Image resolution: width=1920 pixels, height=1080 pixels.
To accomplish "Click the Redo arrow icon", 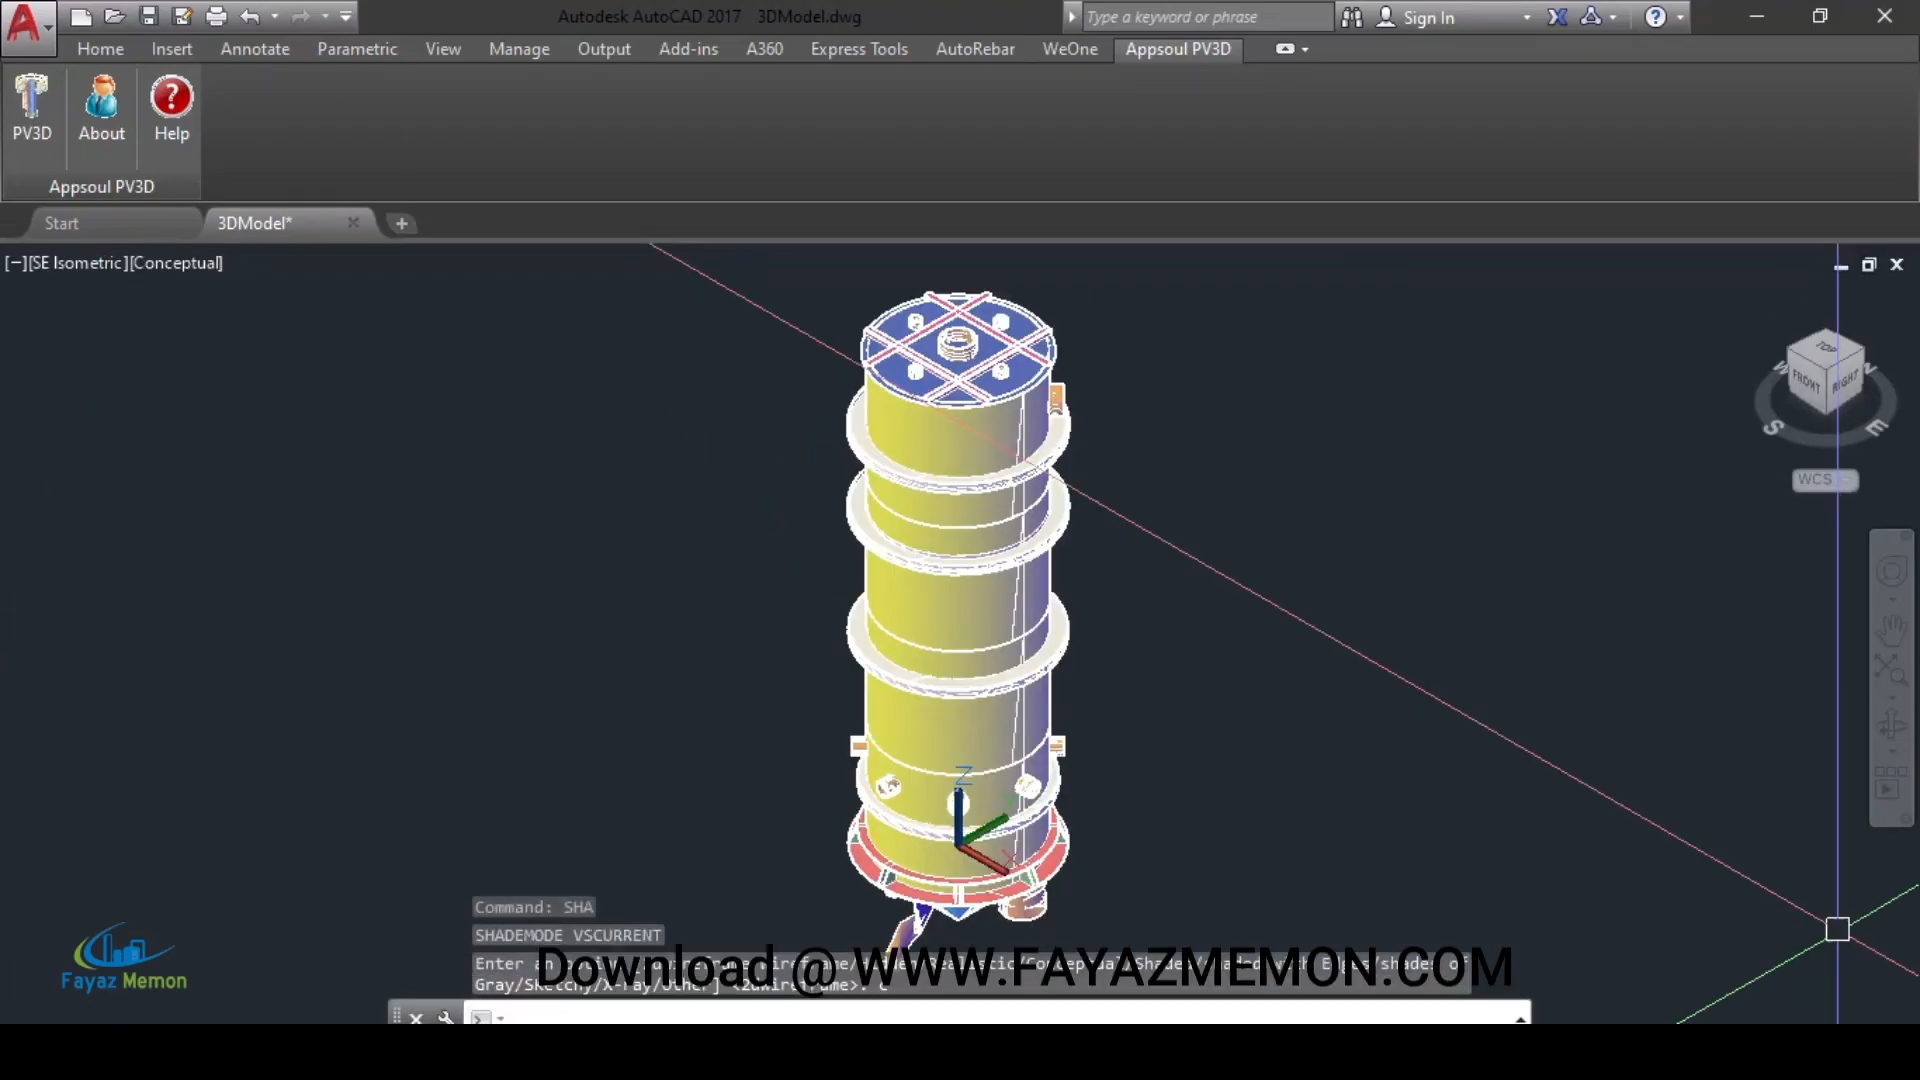I will click(x=300, y=16).
